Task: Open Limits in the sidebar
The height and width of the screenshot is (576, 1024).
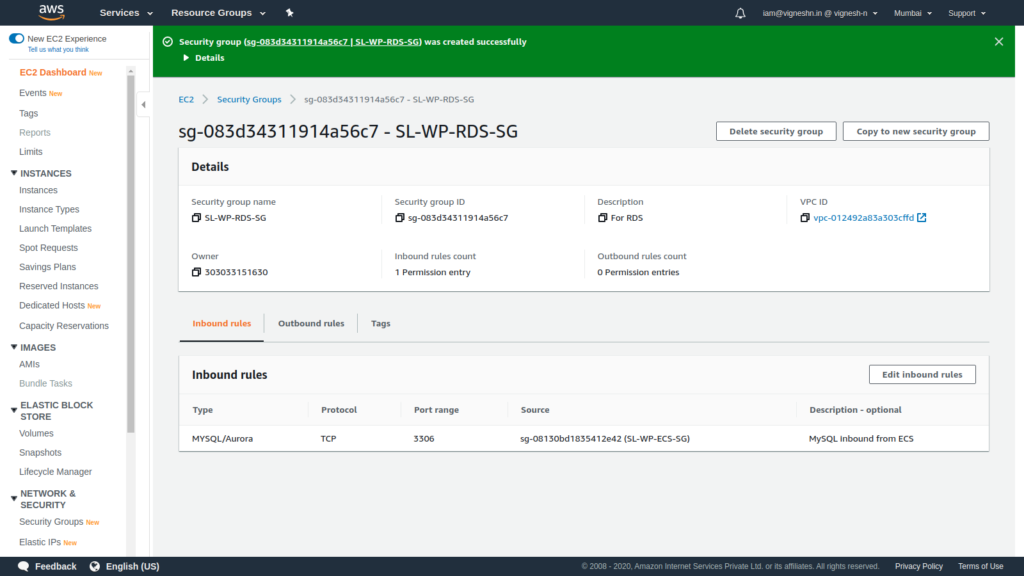Action: coord(31,152)
